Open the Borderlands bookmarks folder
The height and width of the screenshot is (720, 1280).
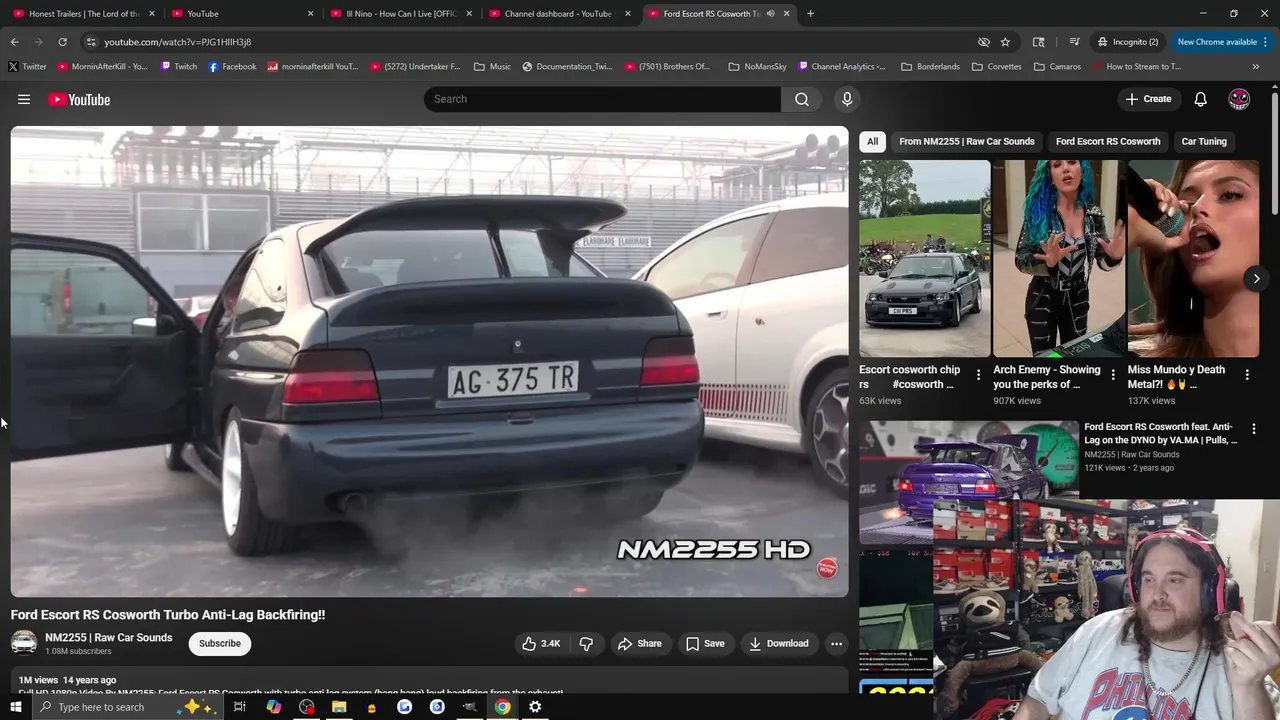coord(930,67)
